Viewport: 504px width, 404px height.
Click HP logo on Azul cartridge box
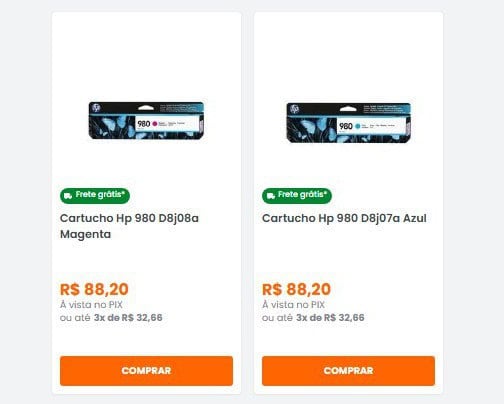[x=295, y=109]
